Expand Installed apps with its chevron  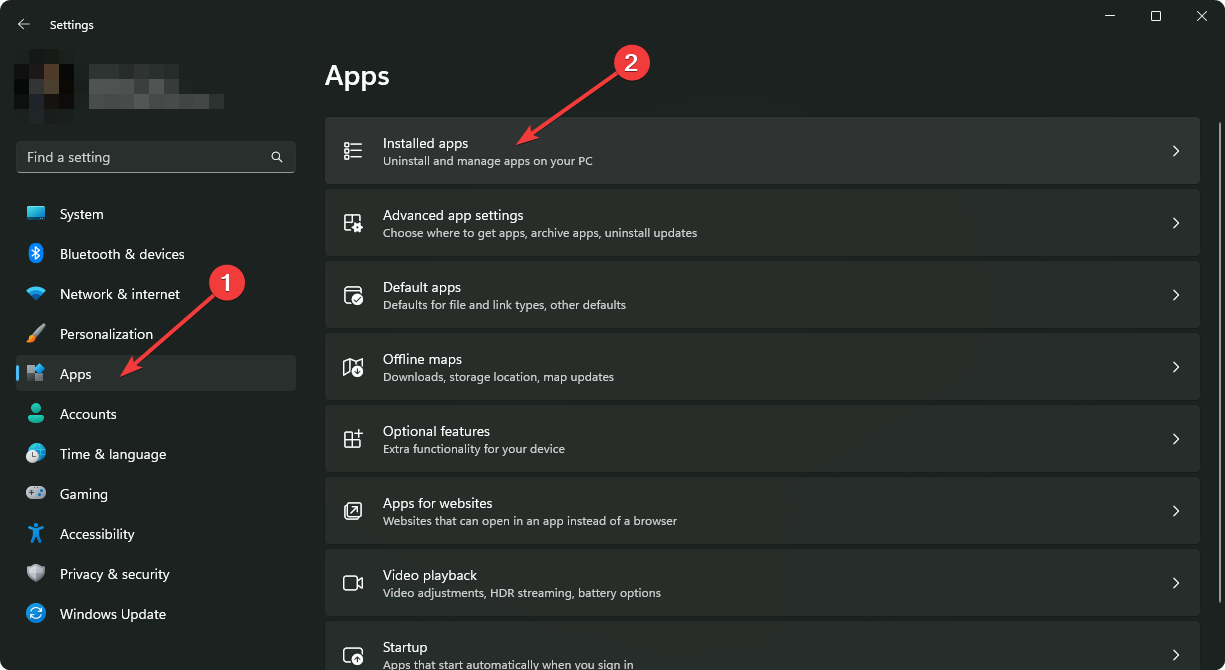tap(1176, 151)
